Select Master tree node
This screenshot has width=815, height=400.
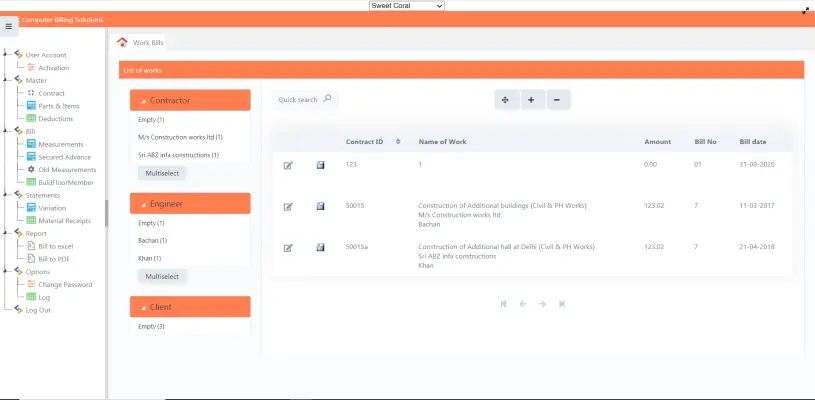(36, 81)
